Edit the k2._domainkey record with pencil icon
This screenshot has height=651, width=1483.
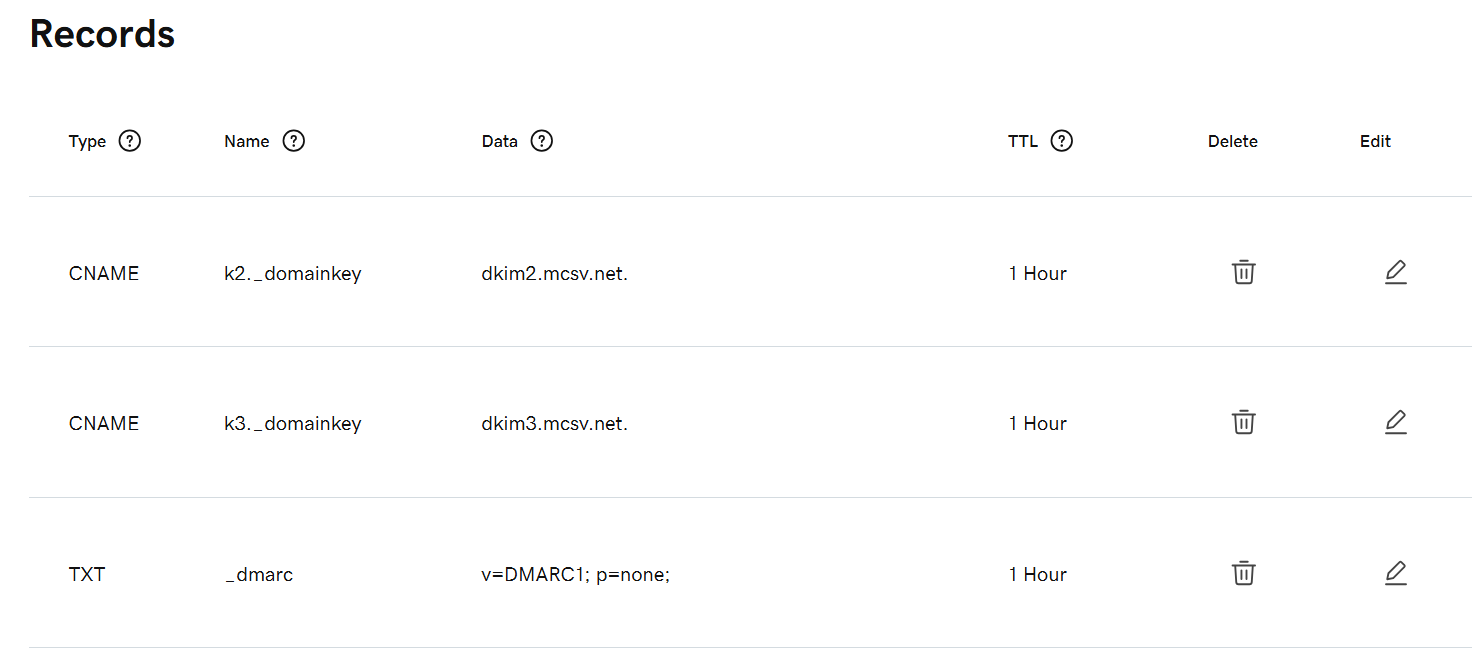1396,272
